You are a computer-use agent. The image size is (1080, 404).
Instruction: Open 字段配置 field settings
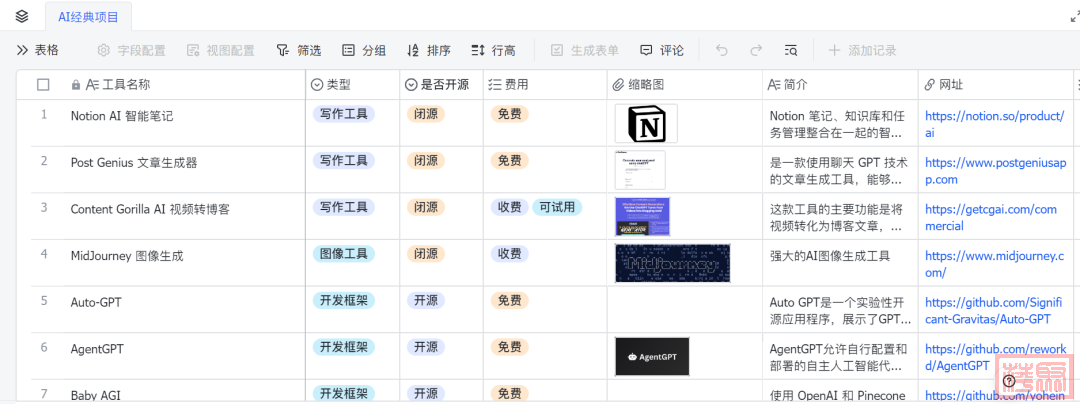pyautogui.click(x=132, y=50)
